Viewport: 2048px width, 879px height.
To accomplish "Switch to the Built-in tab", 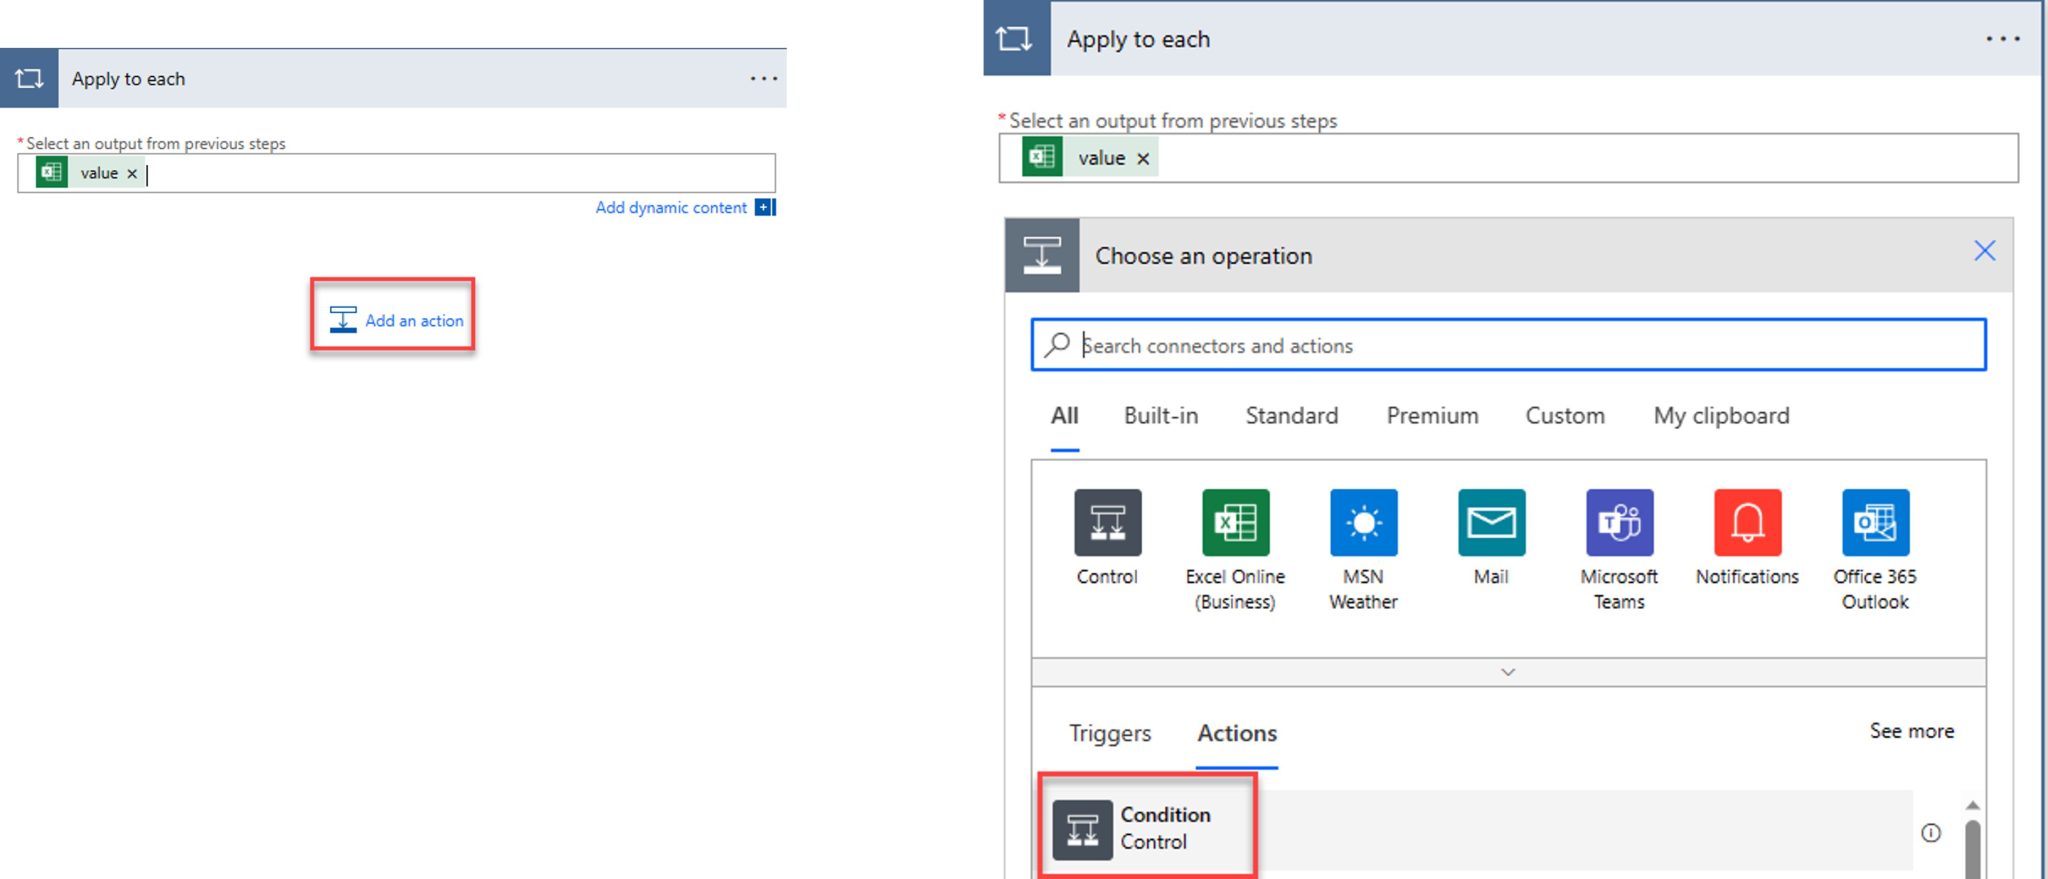I will tap(1160, 416).
